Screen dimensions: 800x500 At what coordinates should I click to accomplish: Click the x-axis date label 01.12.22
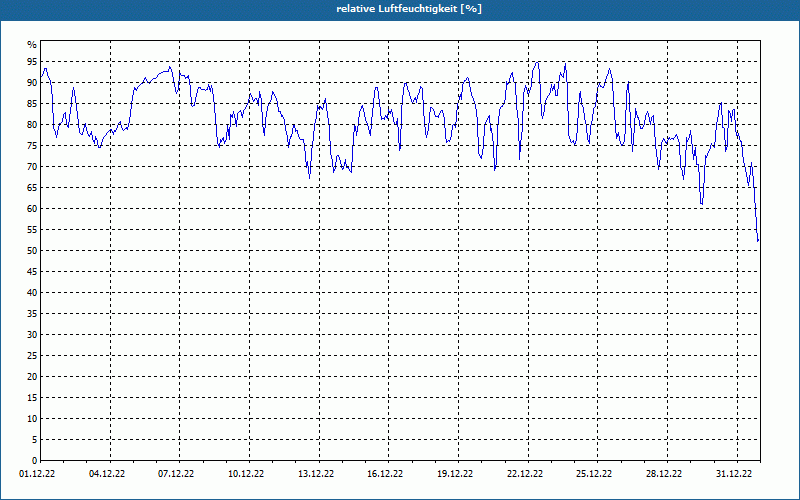(37, 474)
